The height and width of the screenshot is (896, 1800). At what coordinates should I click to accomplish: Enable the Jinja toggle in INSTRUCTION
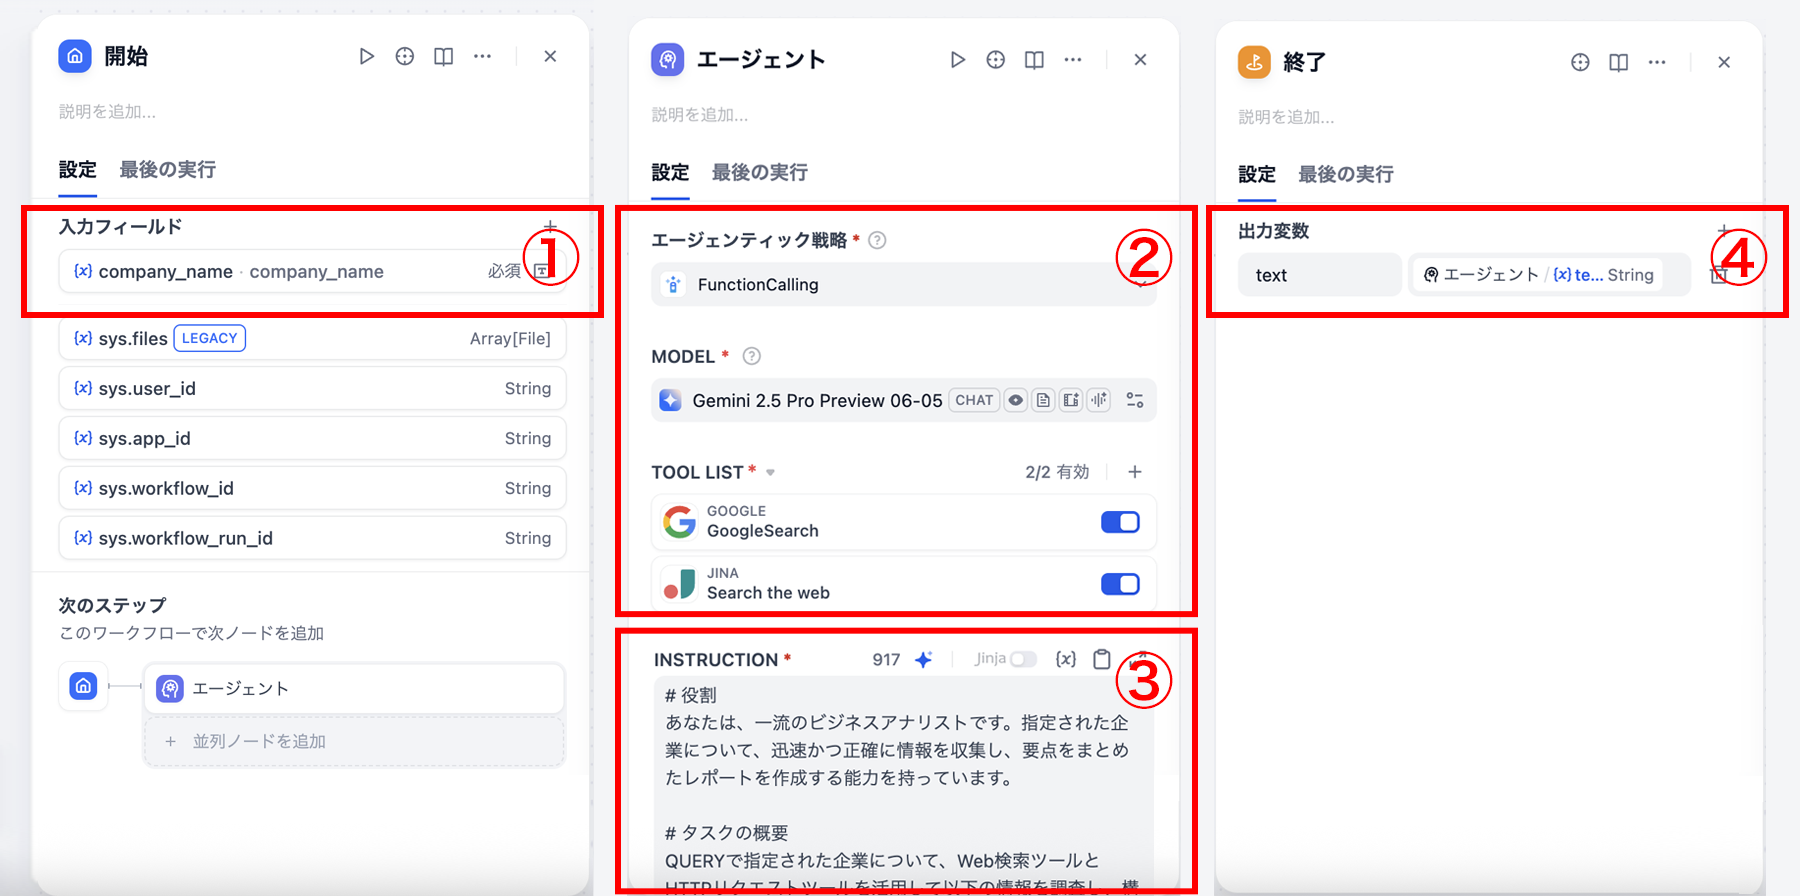click(x=1023, y=659)
